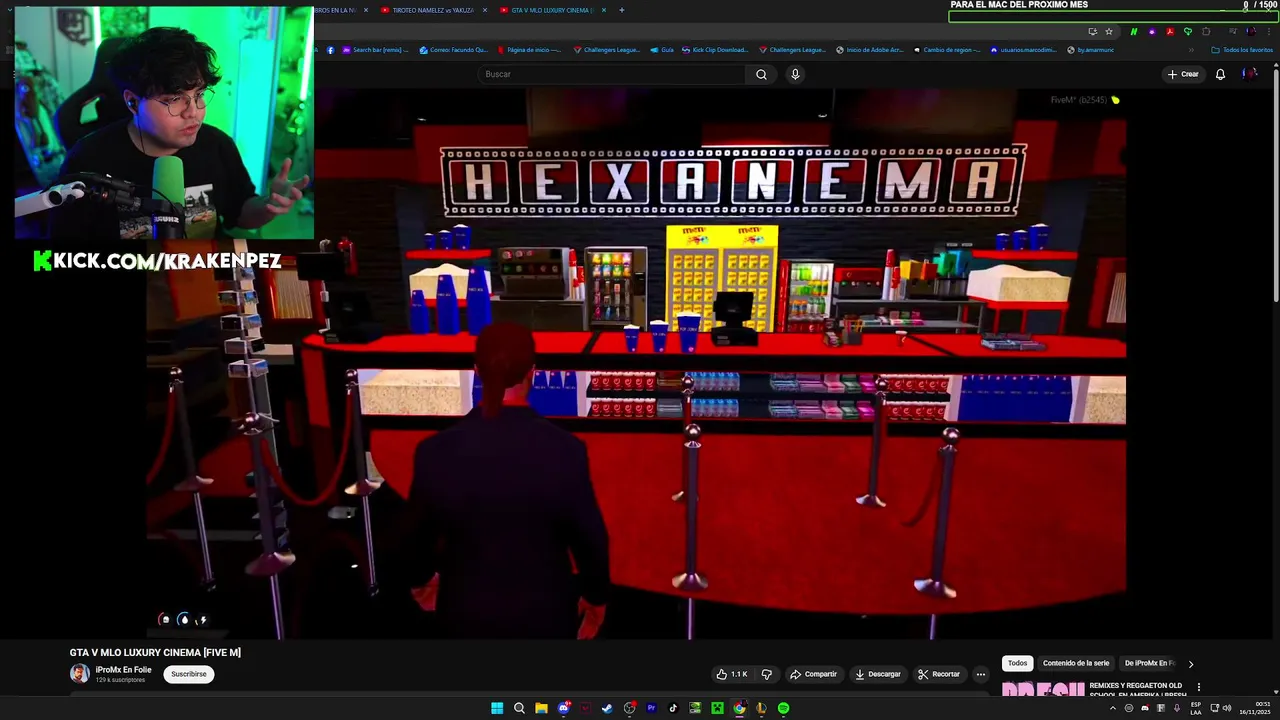Open Spotify from the taskbar

click(783, 708)
